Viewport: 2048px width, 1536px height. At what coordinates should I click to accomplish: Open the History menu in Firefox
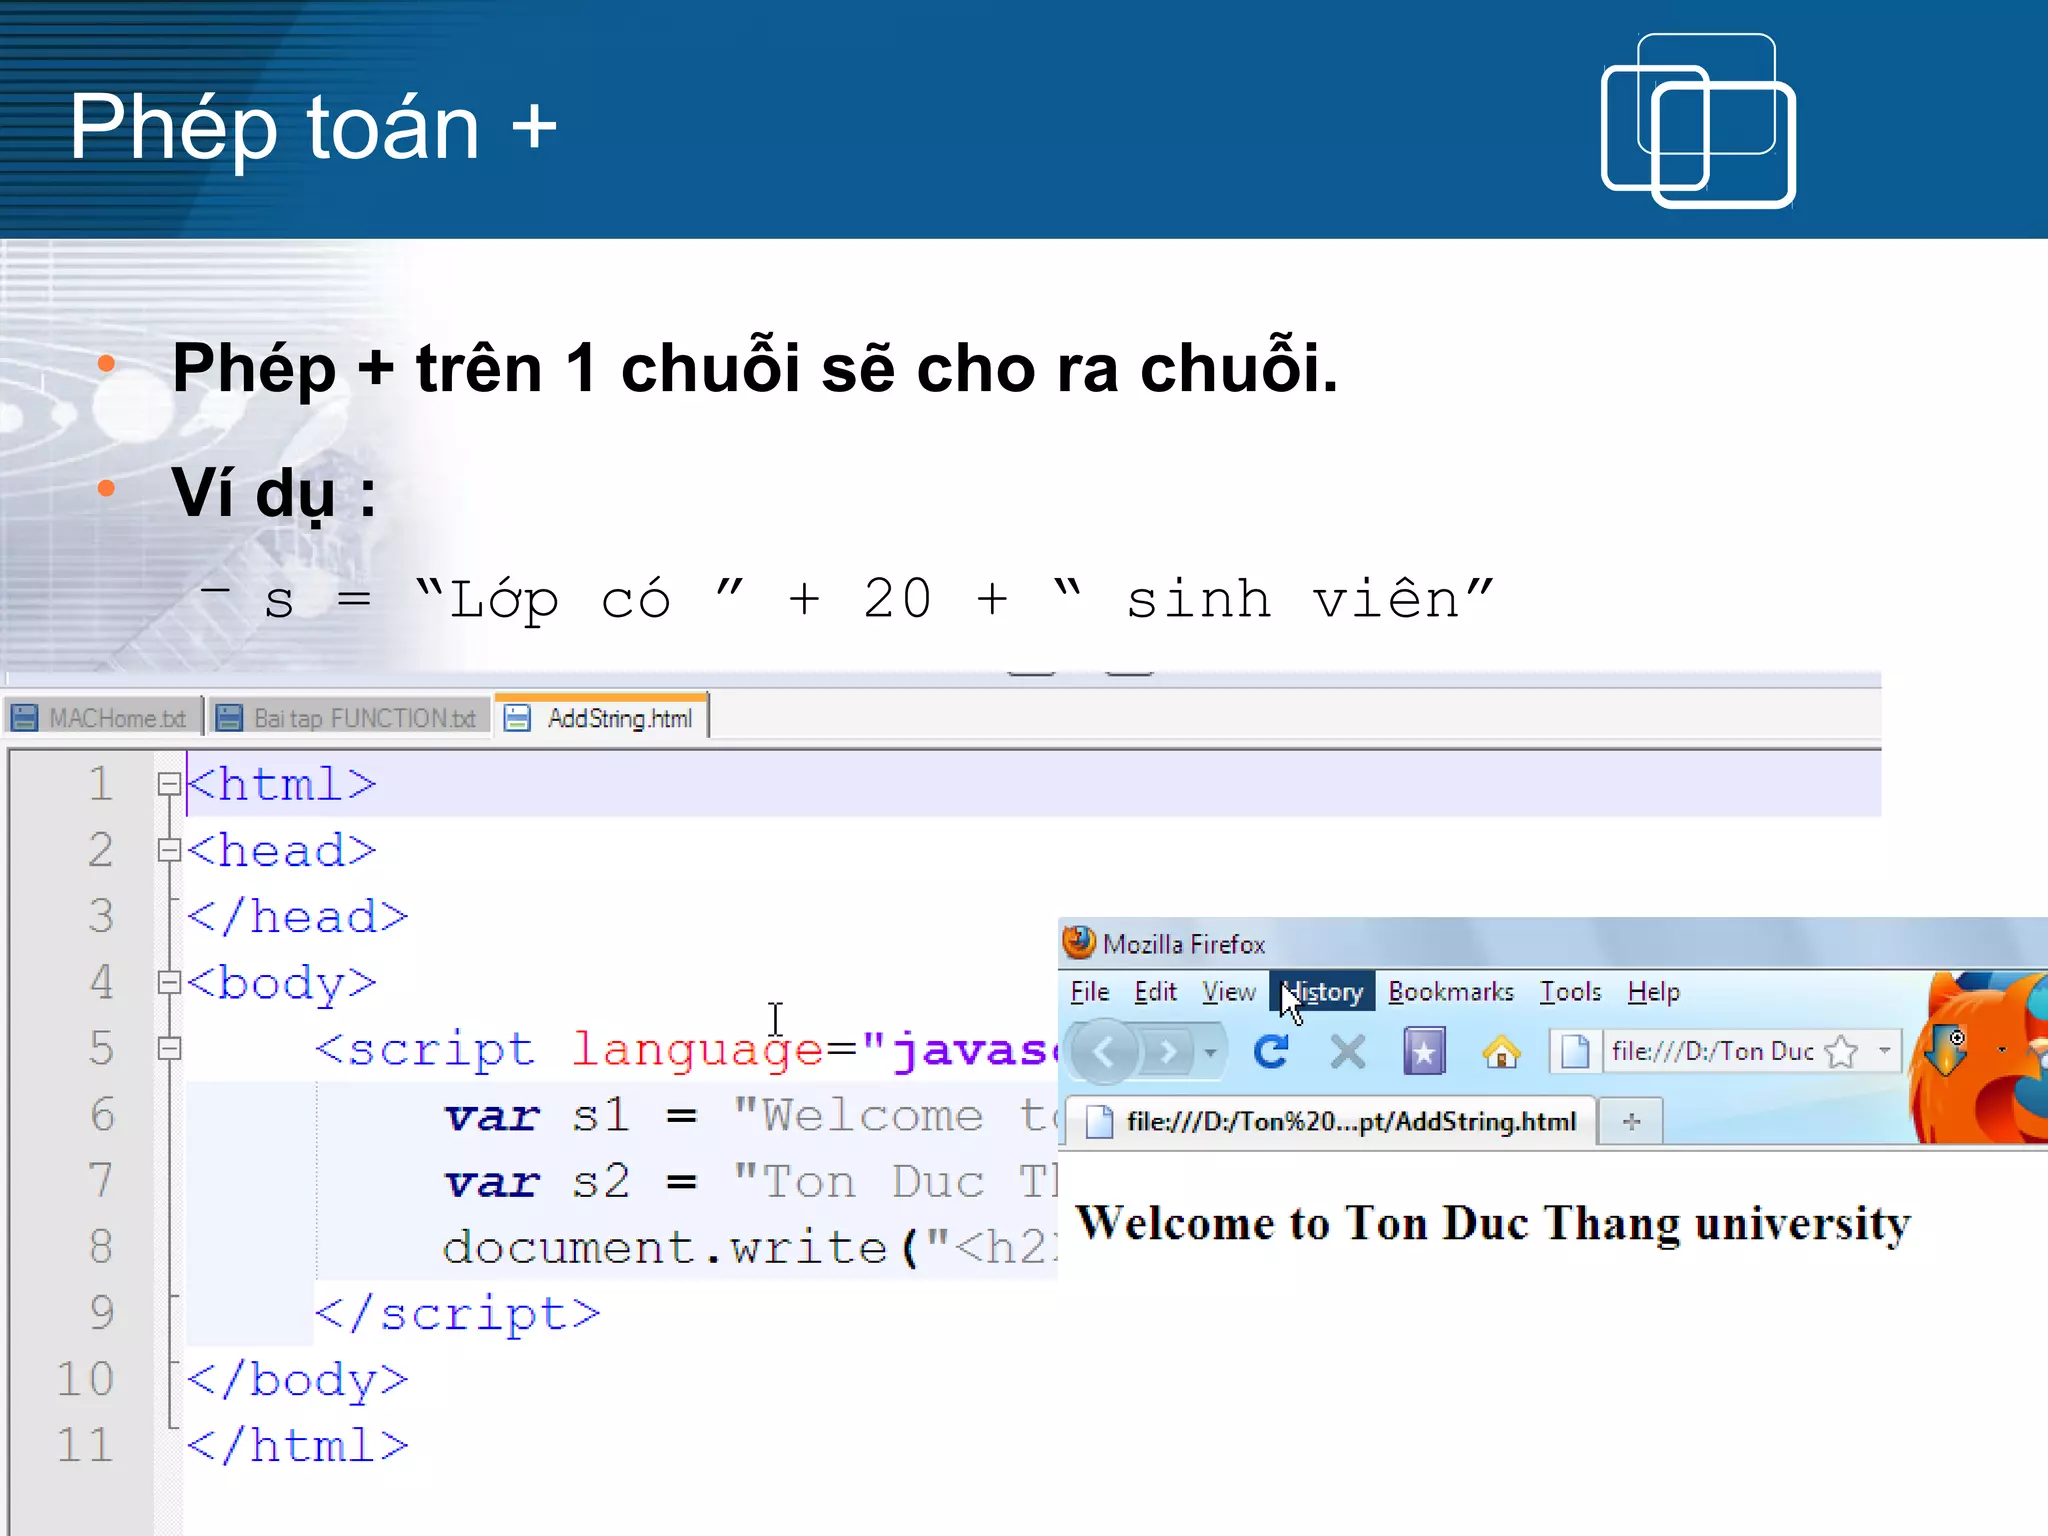(x=1322, y=992)
